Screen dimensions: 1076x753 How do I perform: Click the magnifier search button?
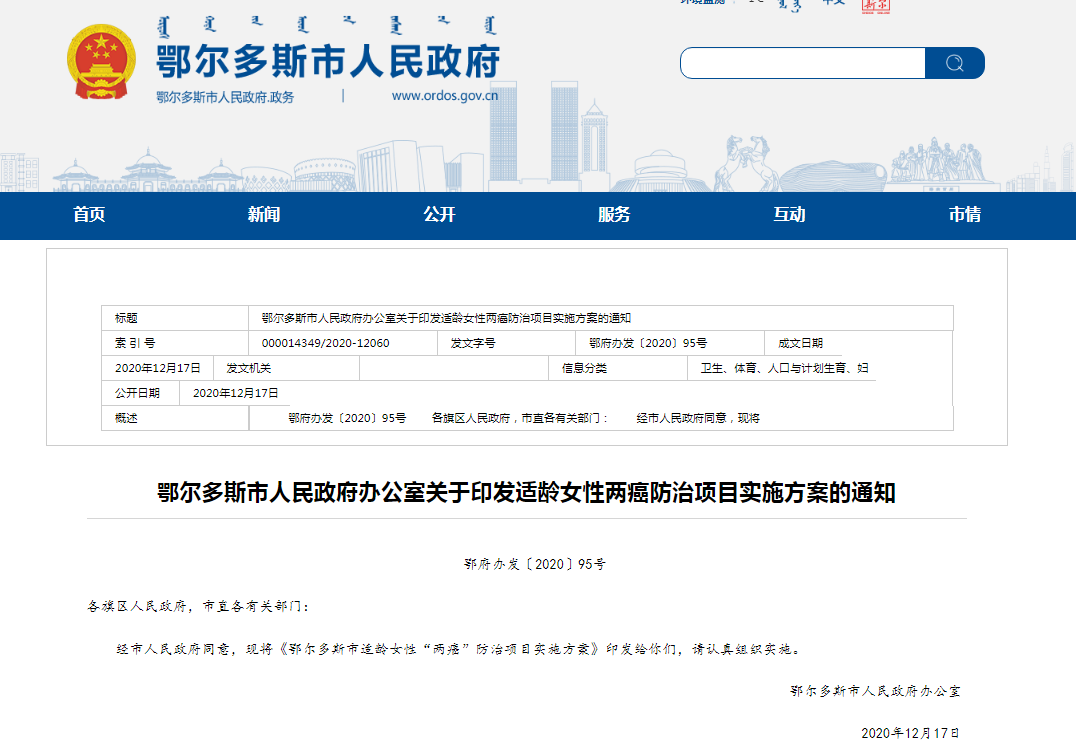click(955, 63)
